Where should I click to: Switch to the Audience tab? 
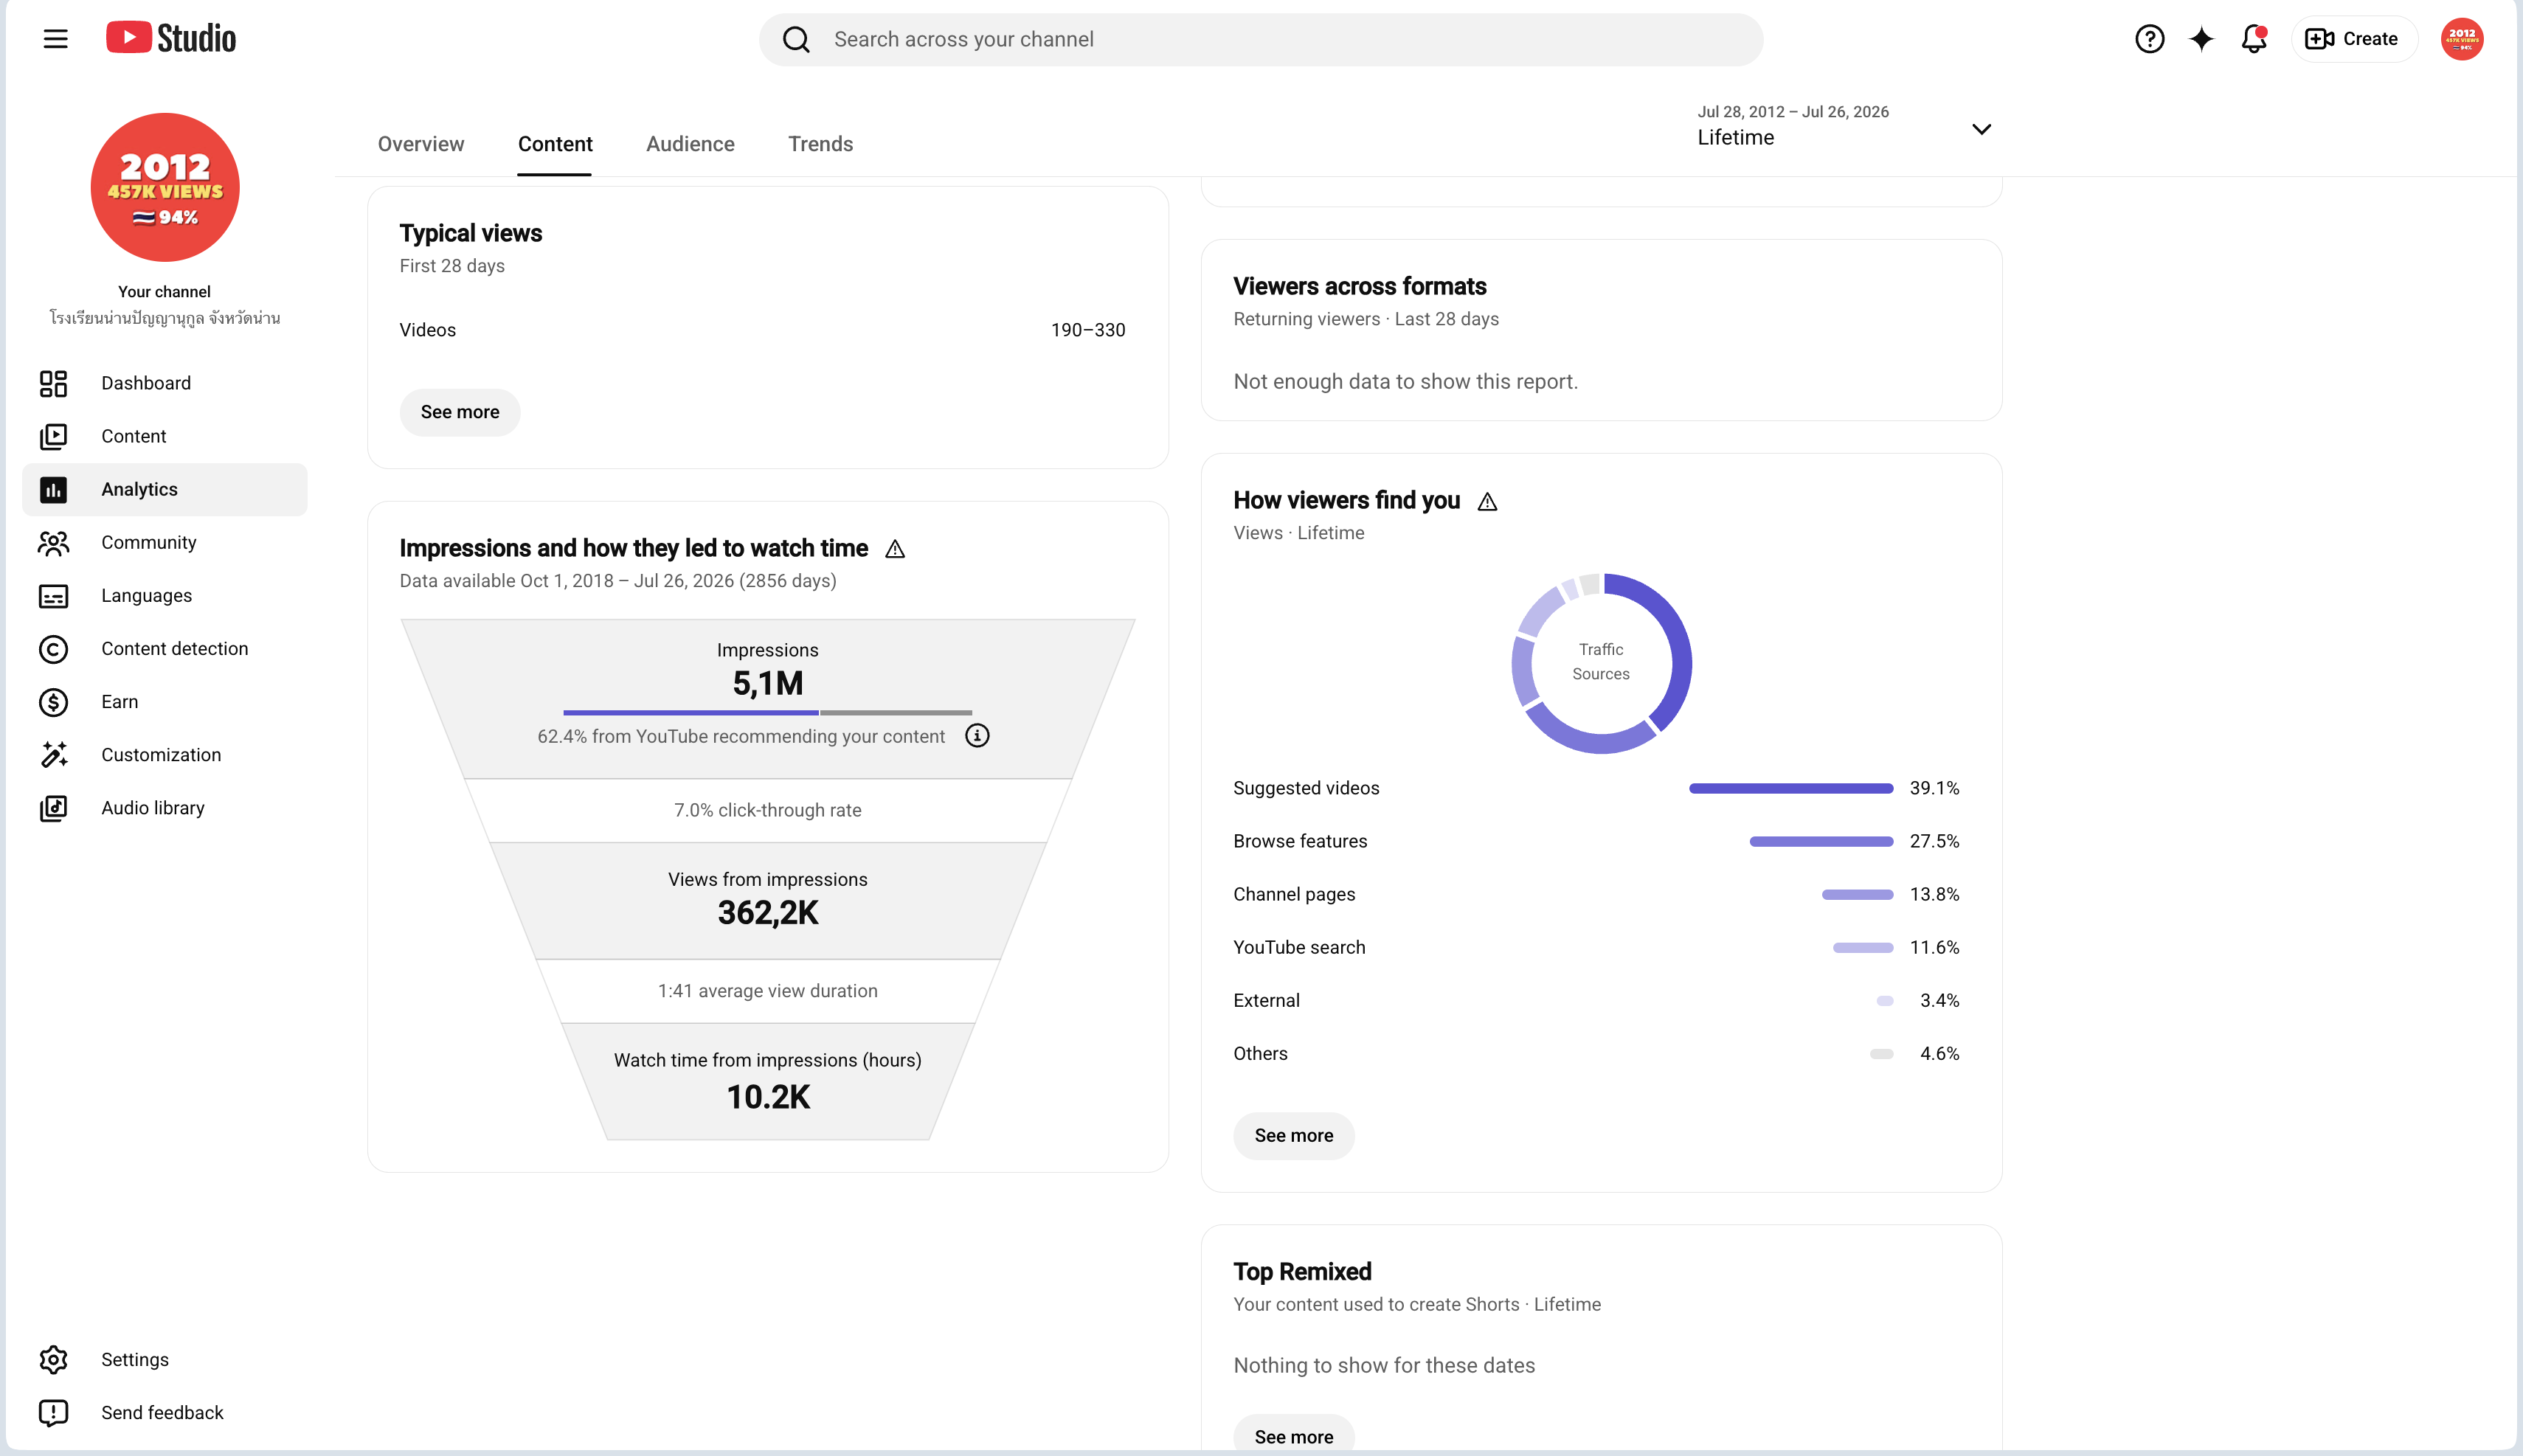690,144
